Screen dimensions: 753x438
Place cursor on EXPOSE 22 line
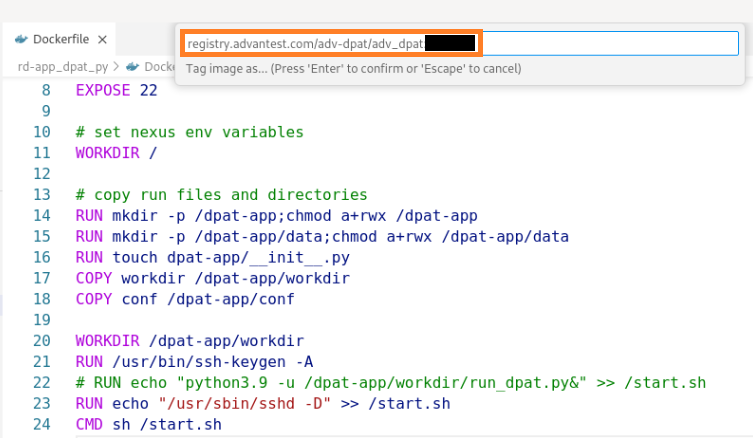click(x=116, y=90)
